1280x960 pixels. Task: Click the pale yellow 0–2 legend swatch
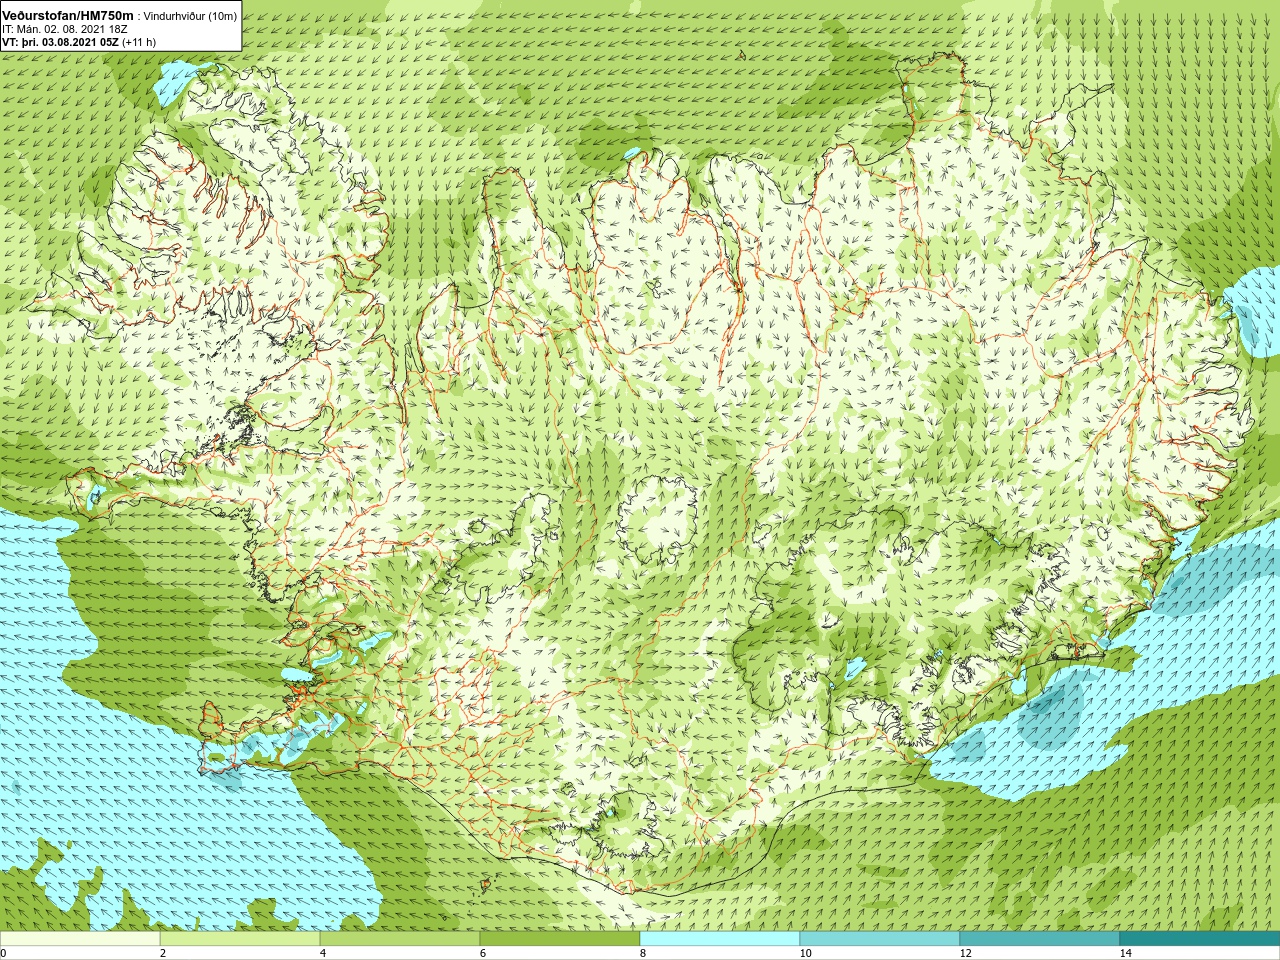tap(80, 939)
